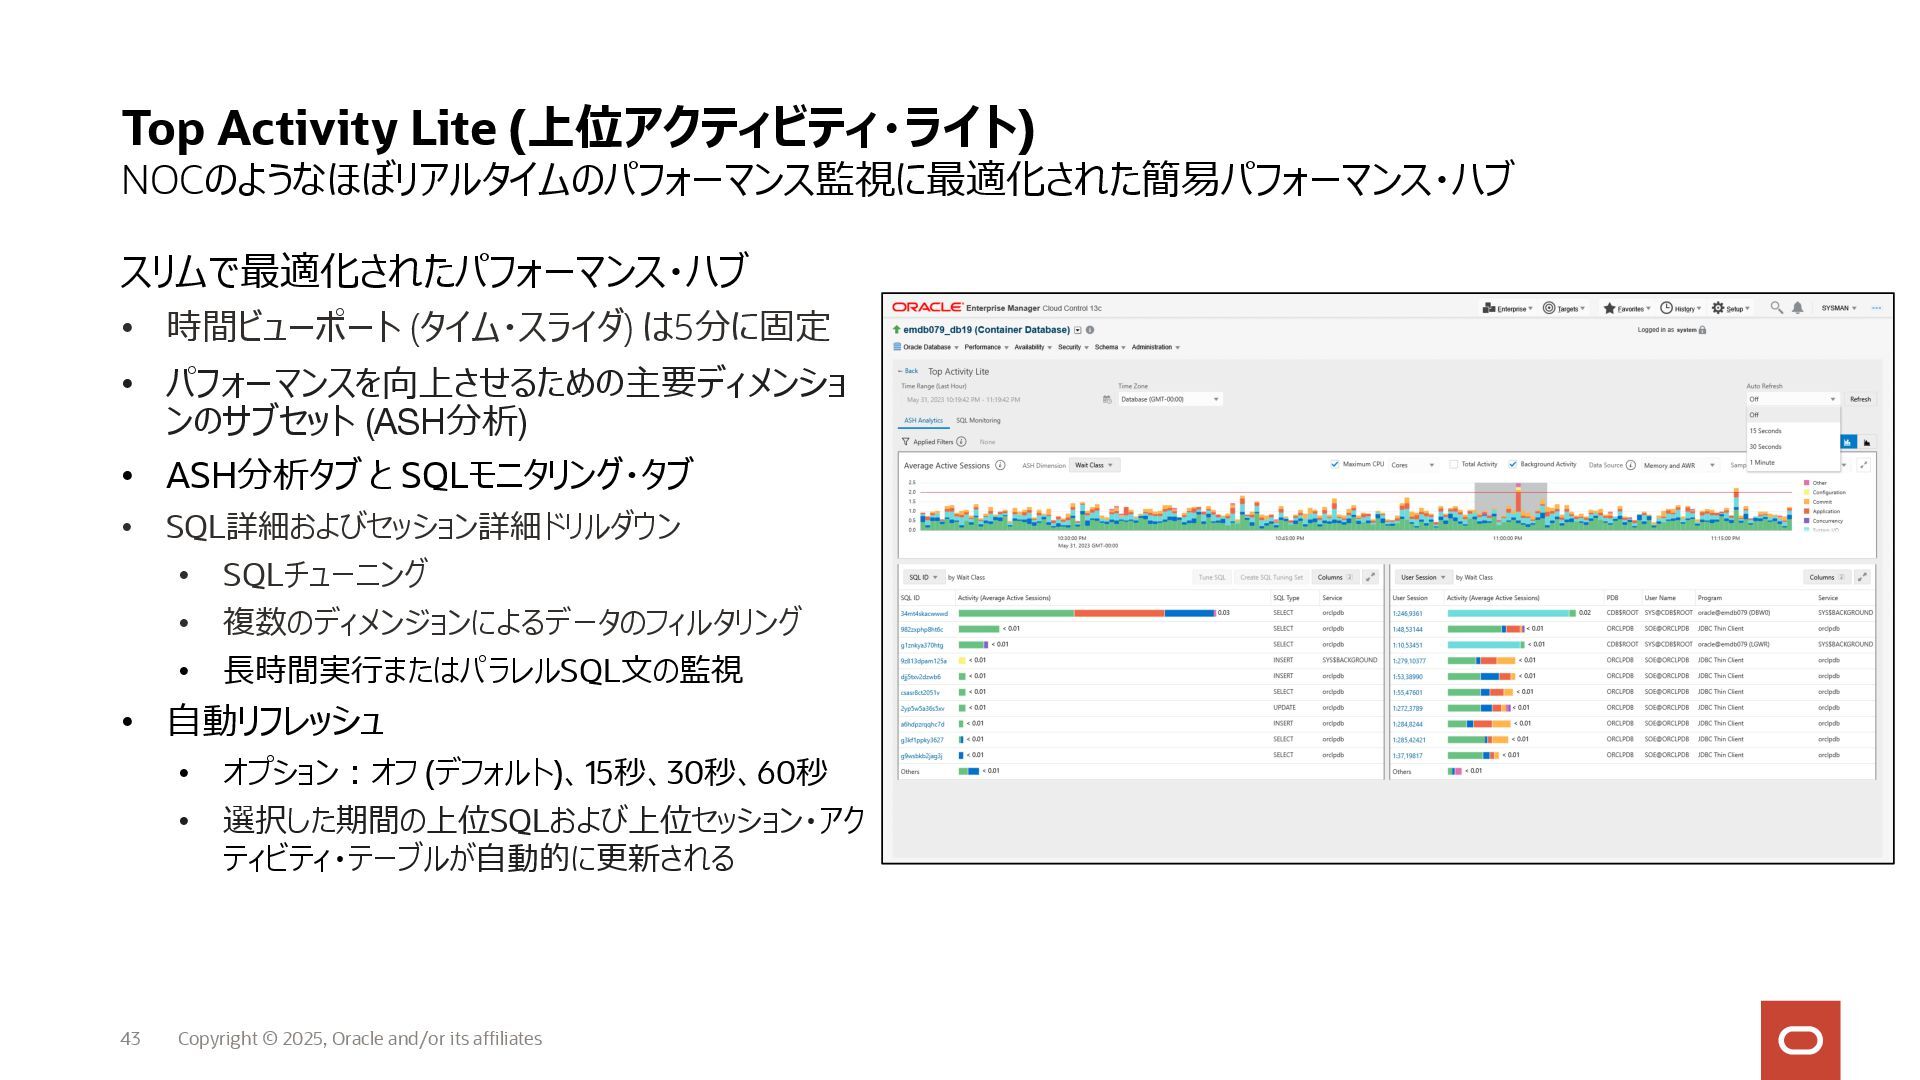Open the Cores dropdown
Image resolution: width=1920 pixels, height=1080 pixels.
click(x=1412, y=465)
